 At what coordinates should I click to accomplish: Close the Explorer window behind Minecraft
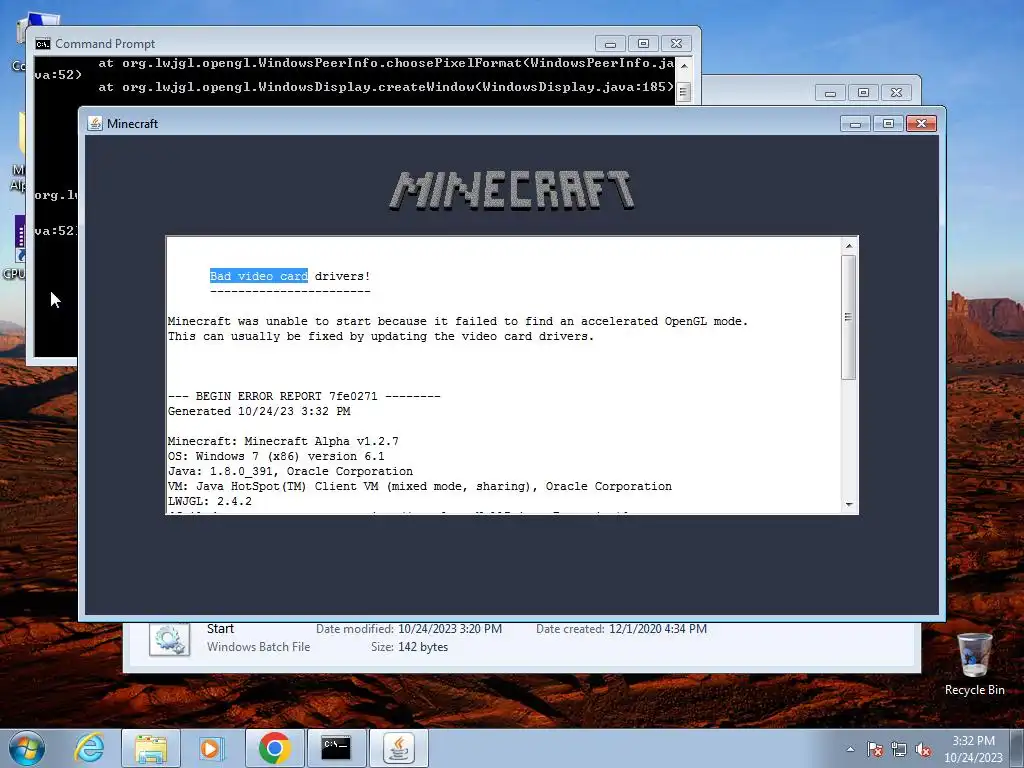897,93
